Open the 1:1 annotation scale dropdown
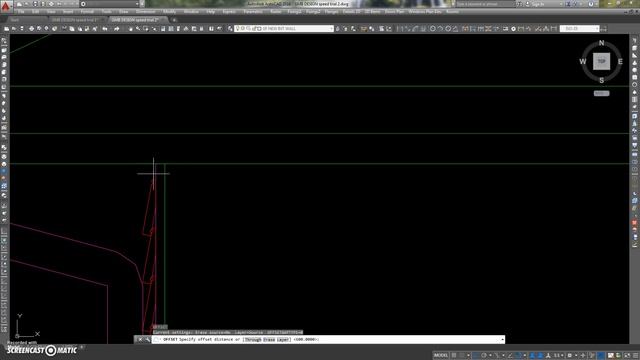The height and width of the screenshot is (360, 640). (562, 356)
